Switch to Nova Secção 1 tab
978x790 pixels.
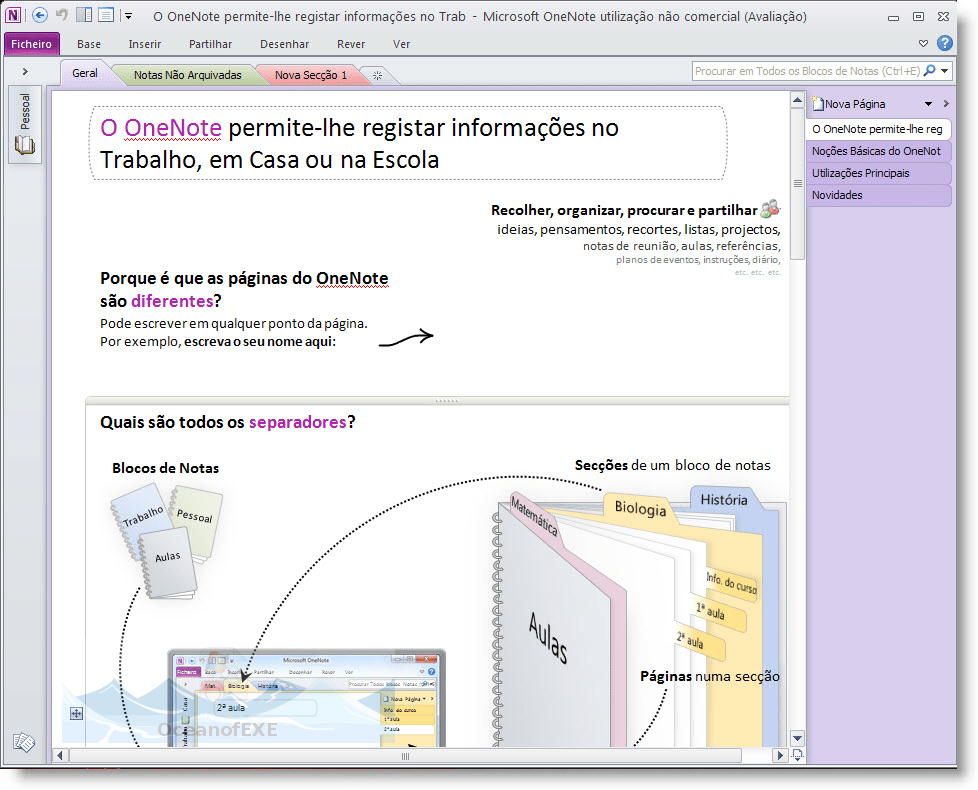coord(311,75)
